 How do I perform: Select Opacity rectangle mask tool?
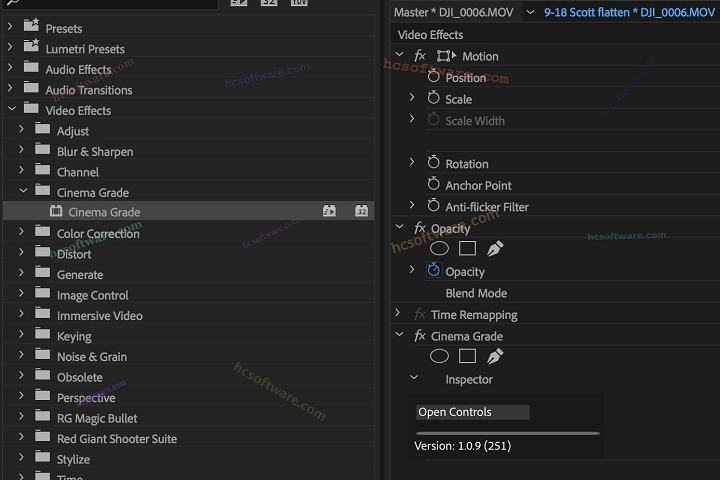(467, 249)
